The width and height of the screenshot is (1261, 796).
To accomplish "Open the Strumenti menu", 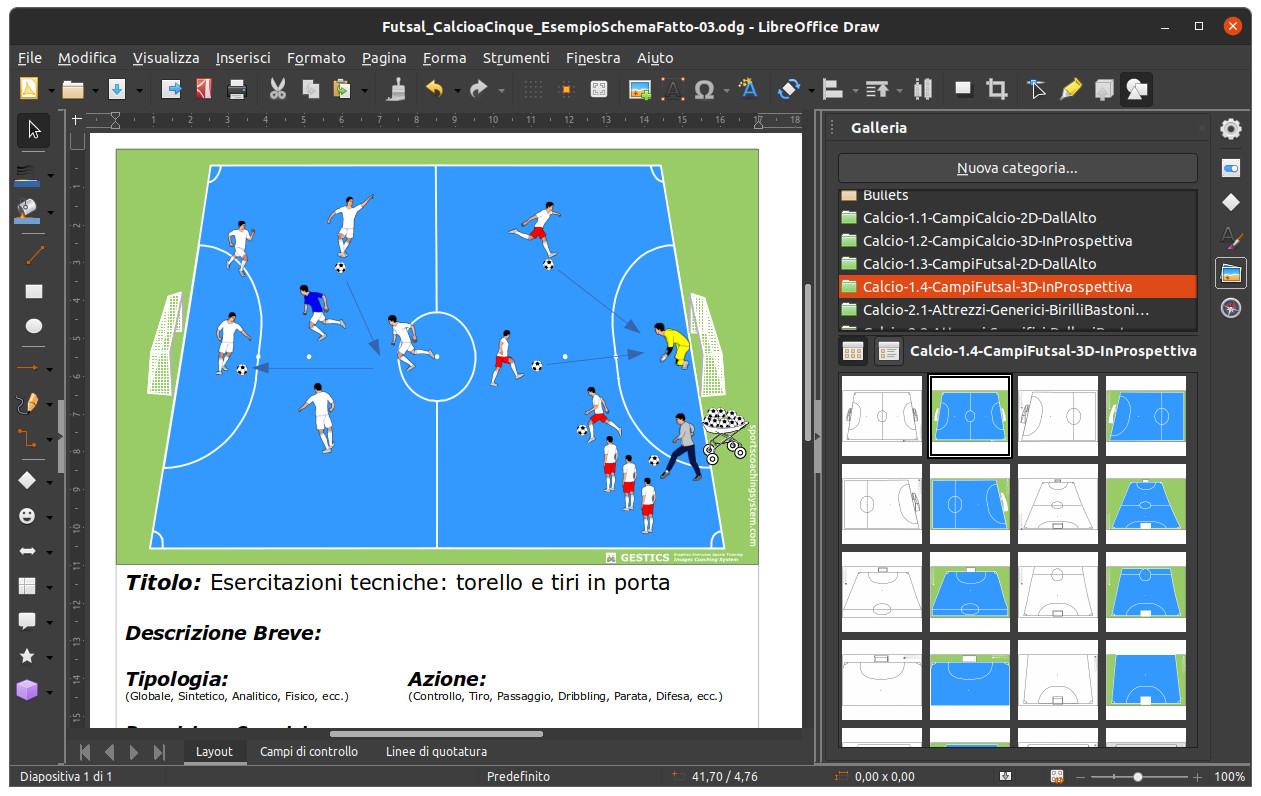I will [516, 58].
